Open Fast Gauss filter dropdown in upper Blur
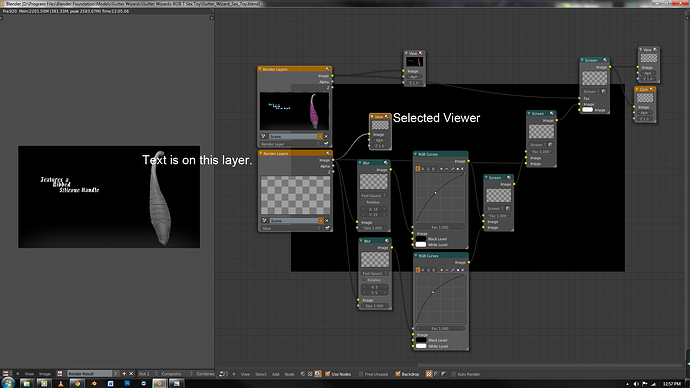The height and width of the screenshot is (388, 690). (373, 195)
